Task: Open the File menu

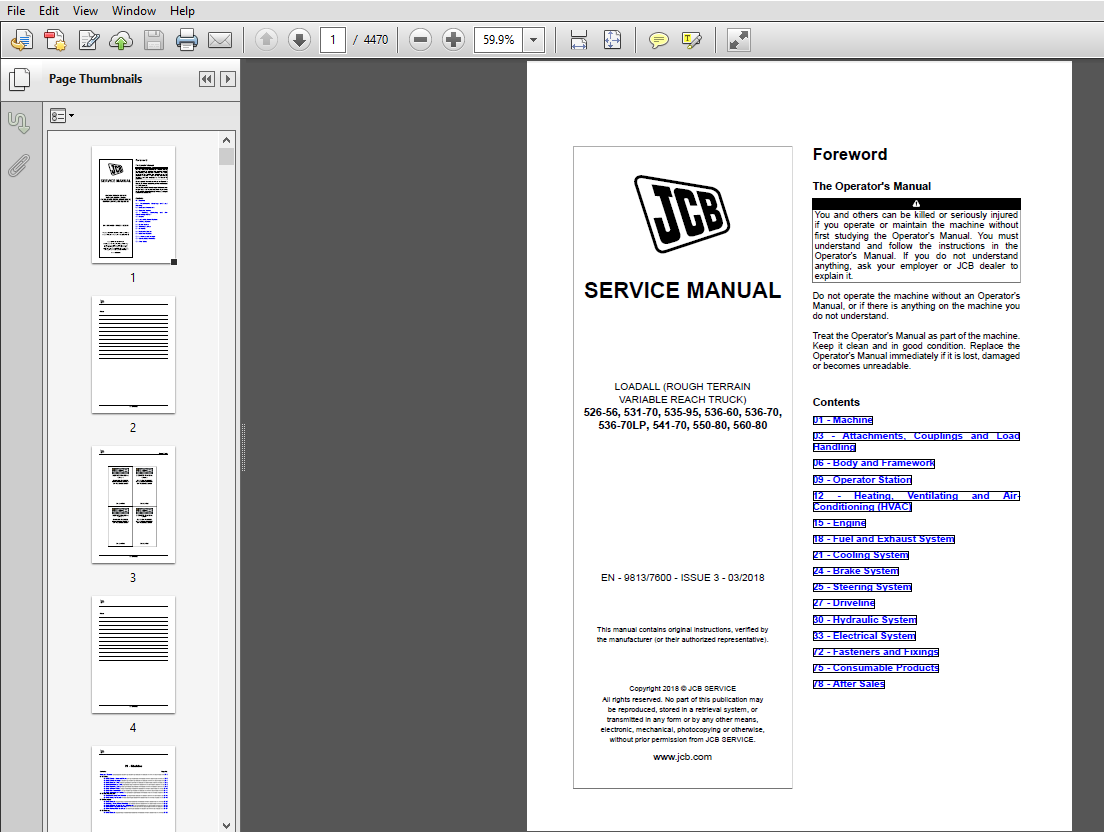Action: pyautogui.click(x=15, y=11)
